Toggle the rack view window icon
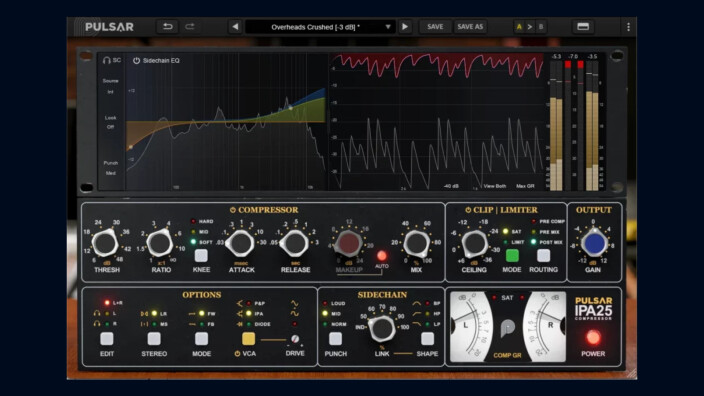Screen dimensions: 704x396 [583, 26]
